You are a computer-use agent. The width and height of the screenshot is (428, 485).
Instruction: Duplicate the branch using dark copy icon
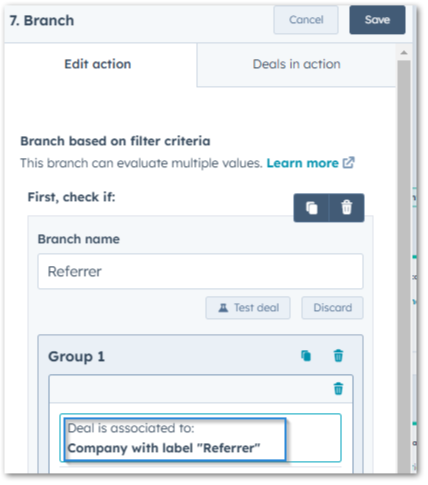311,208
